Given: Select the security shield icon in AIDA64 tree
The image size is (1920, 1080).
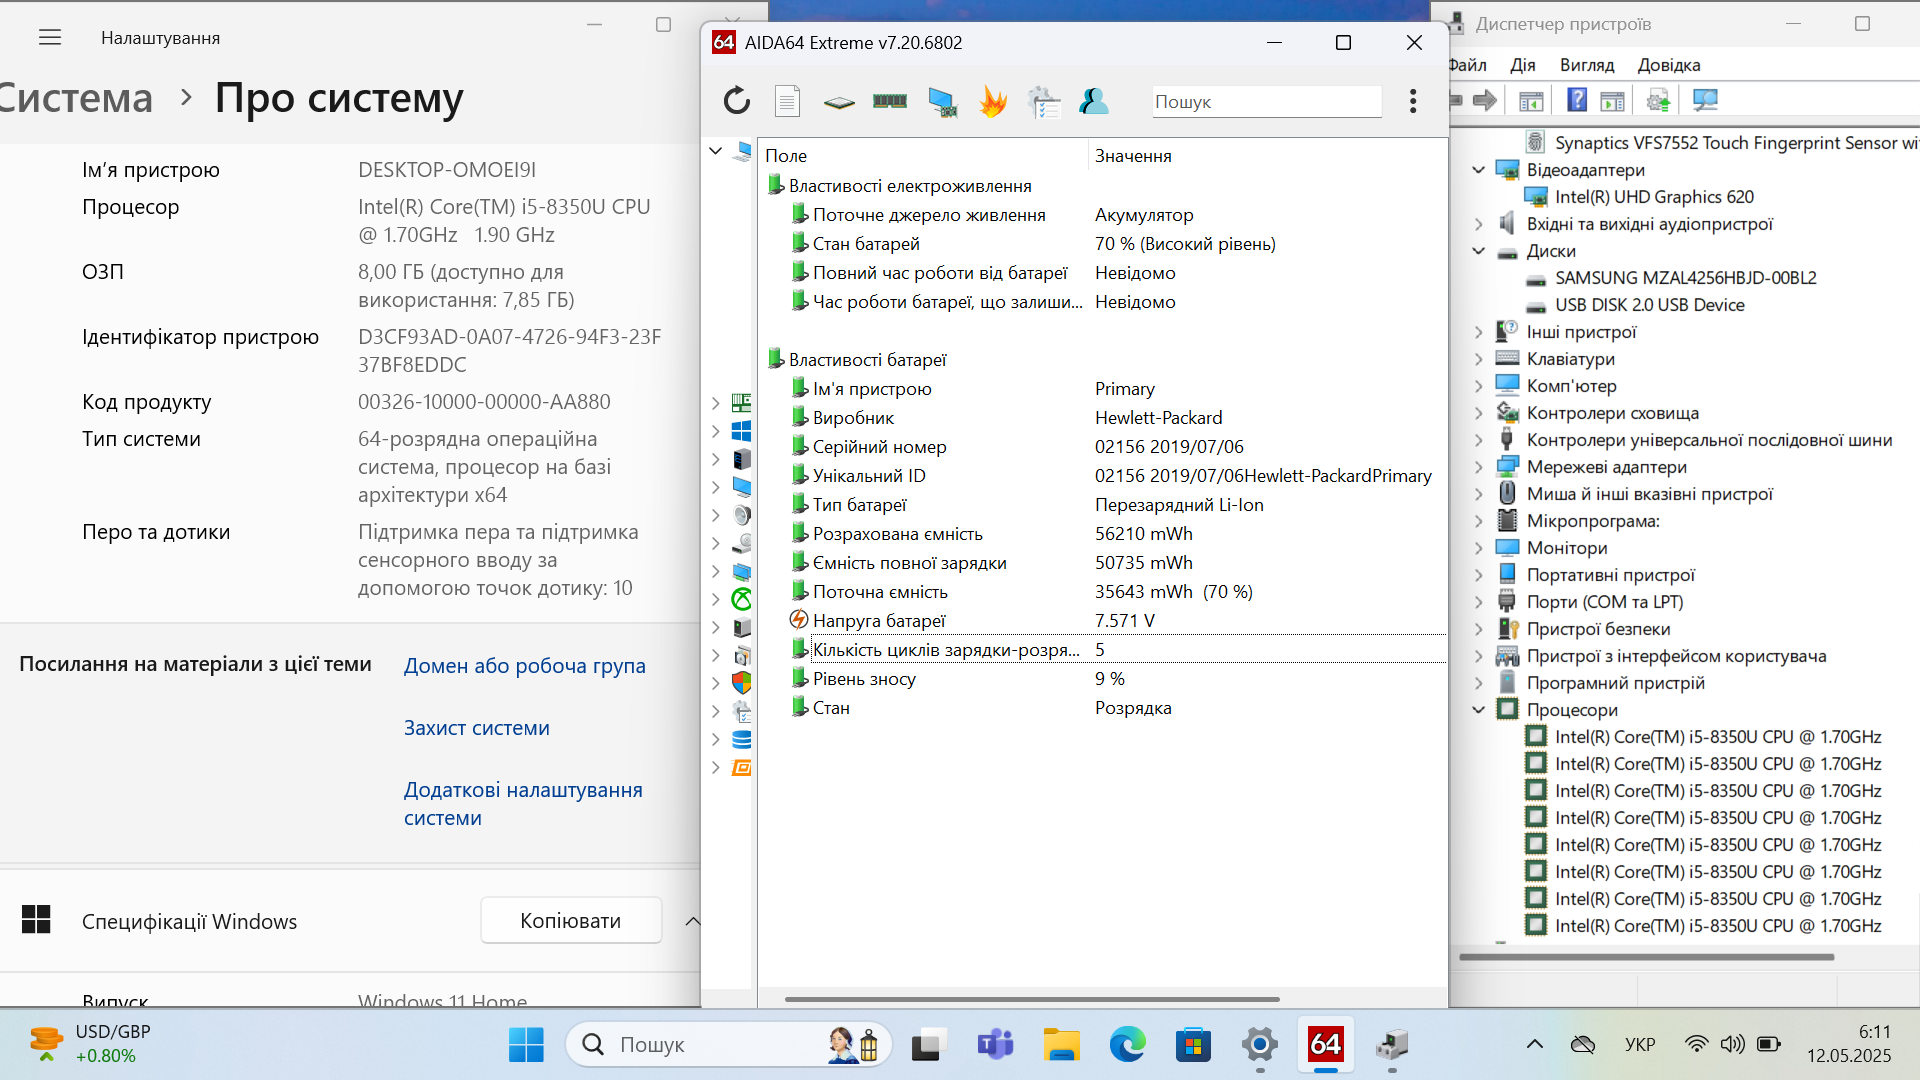Looking at the screenshot, I should [x=741, y=683].
